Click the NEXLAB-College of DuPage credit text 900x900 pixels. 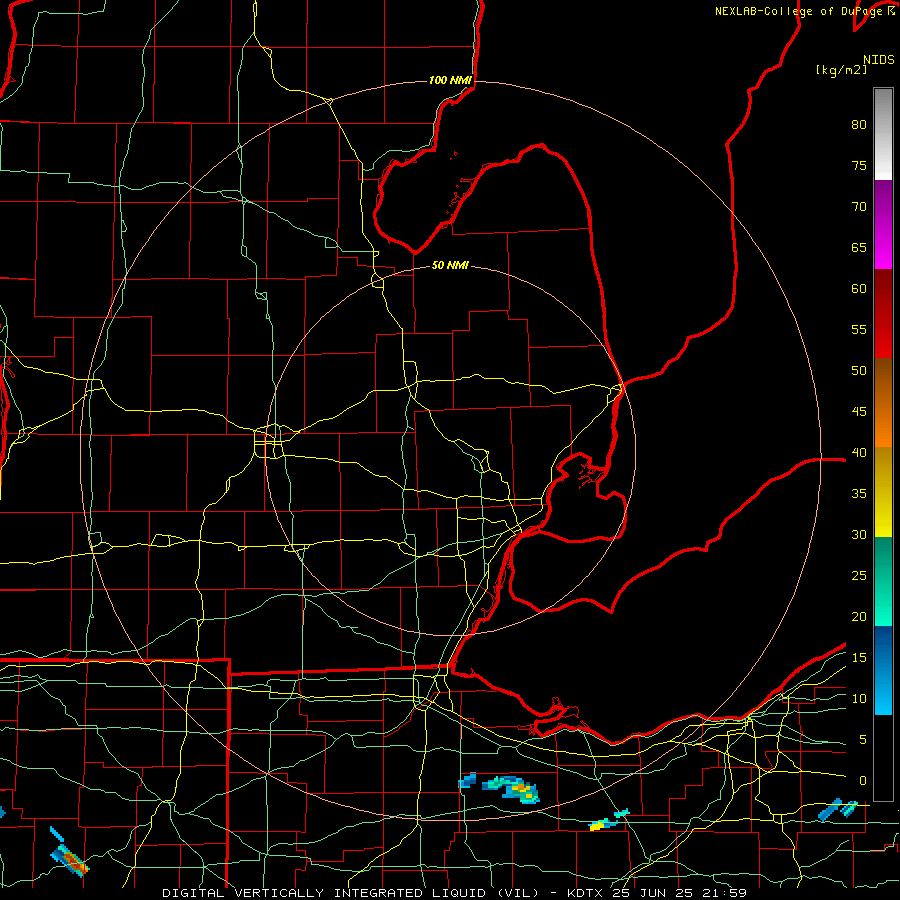click(x=798, y=11)
